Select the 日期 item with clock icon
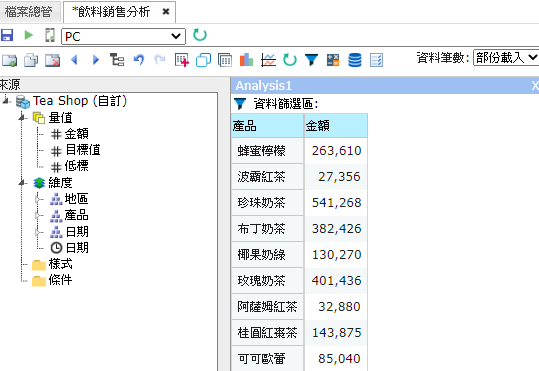This screenshot has height=371, width=539. click(x=77, y=248)
